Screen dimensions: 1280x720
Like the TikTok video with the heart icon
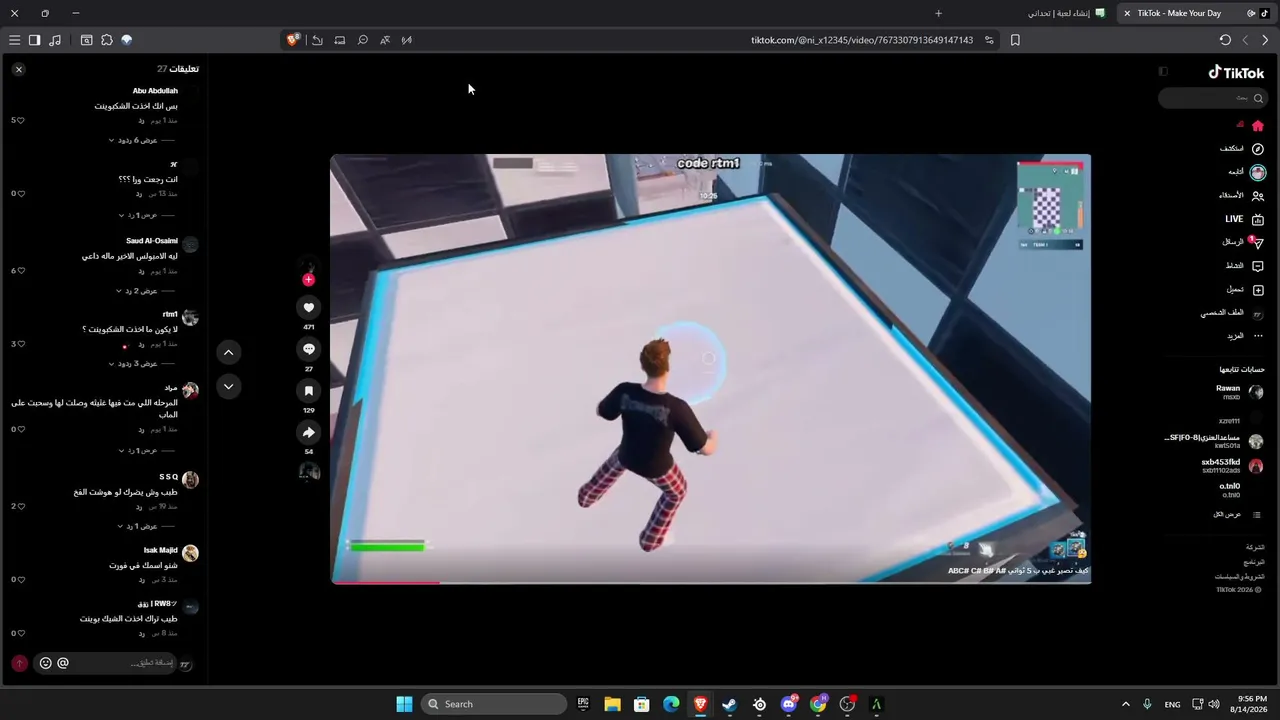tap(309, 307)
